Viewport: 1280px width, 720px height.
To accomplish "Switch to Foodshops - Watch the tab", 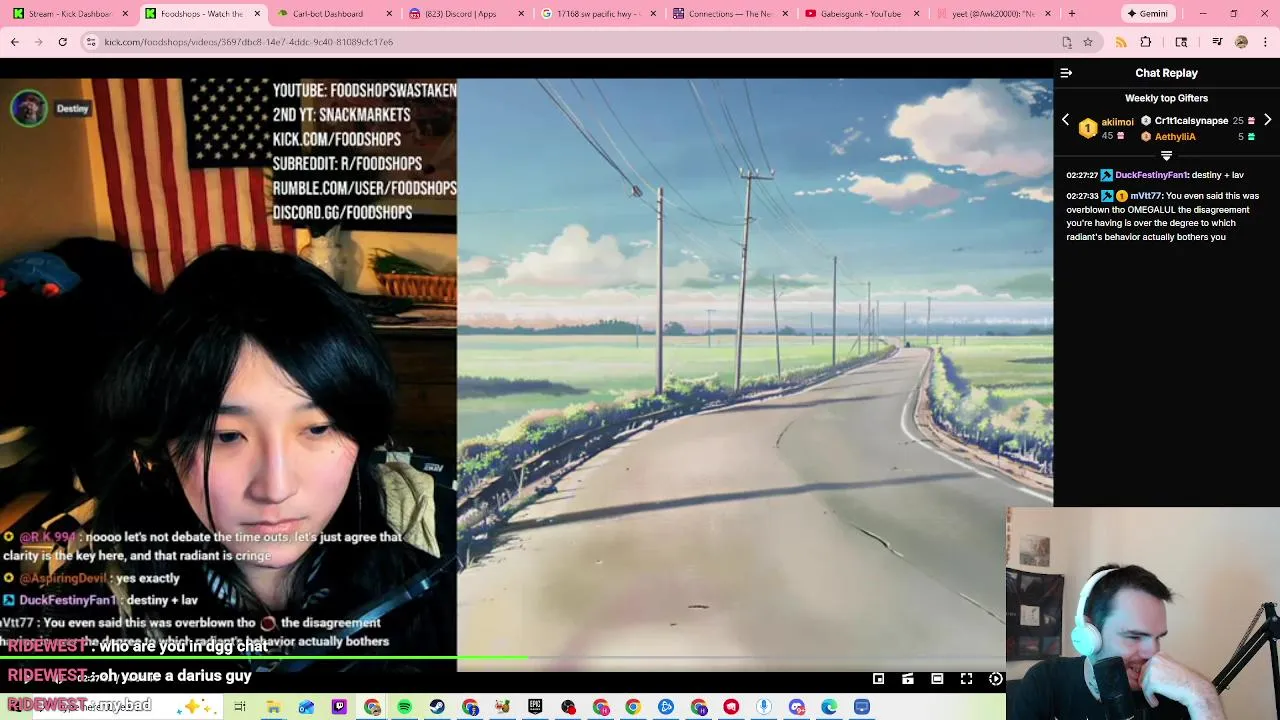I will point(202,14).
